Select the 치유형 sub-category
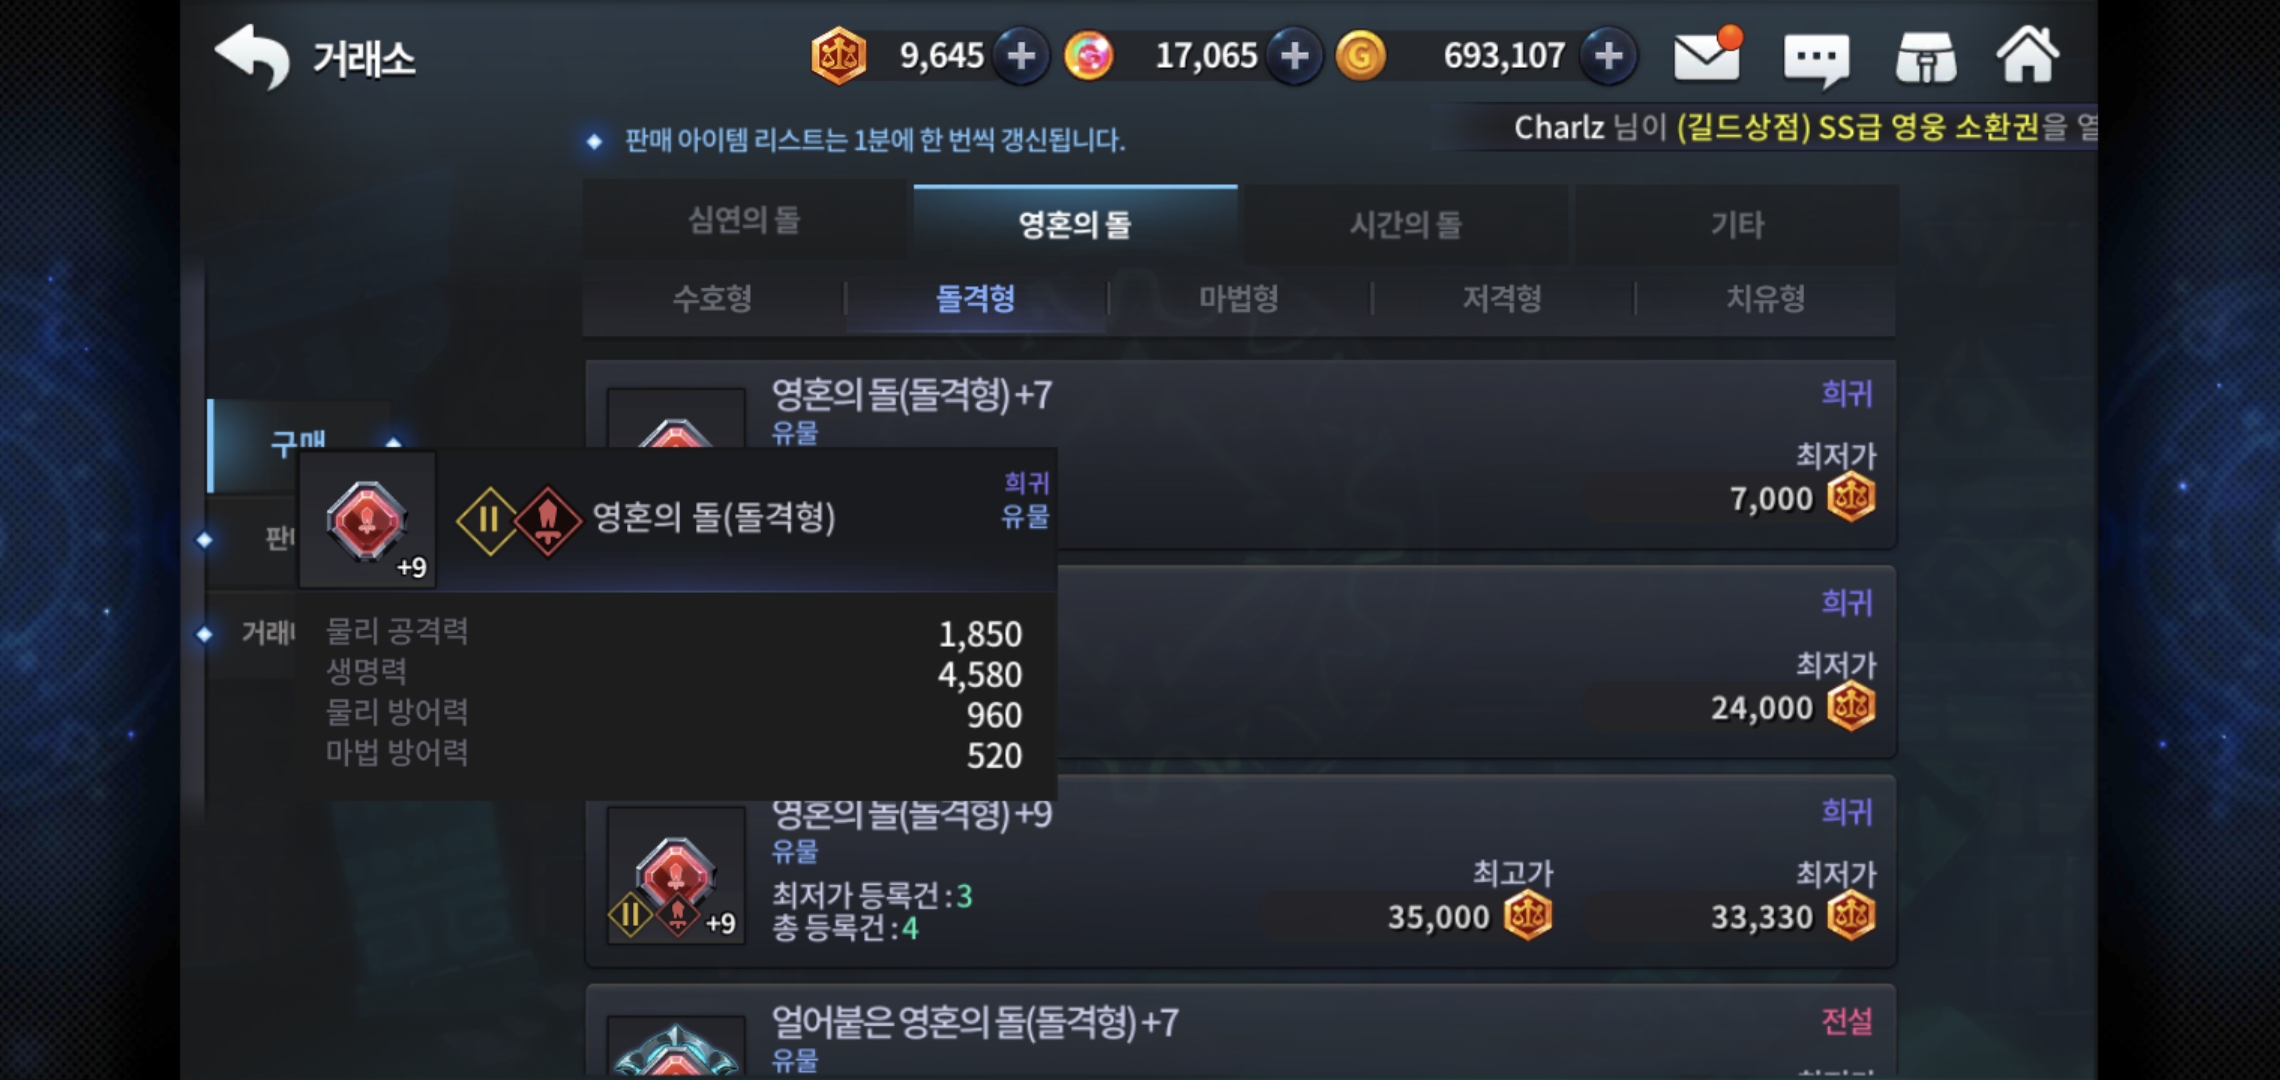The image size is (2280, 1080). pos(1765,298)
